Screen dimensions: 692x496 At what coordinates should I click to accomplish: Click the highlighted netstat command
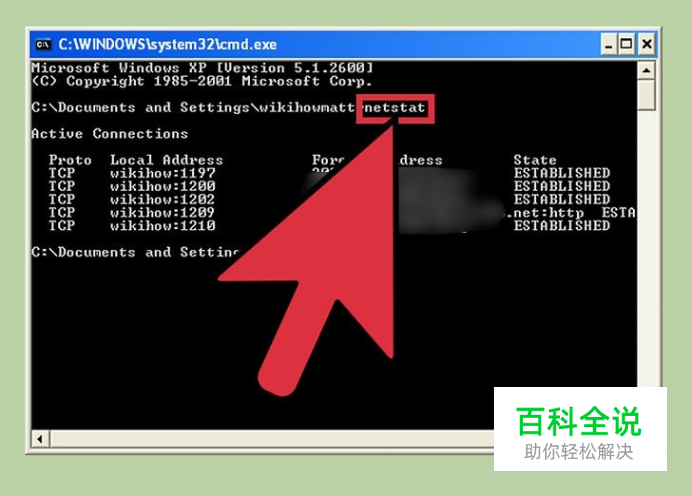click(395, 108)
